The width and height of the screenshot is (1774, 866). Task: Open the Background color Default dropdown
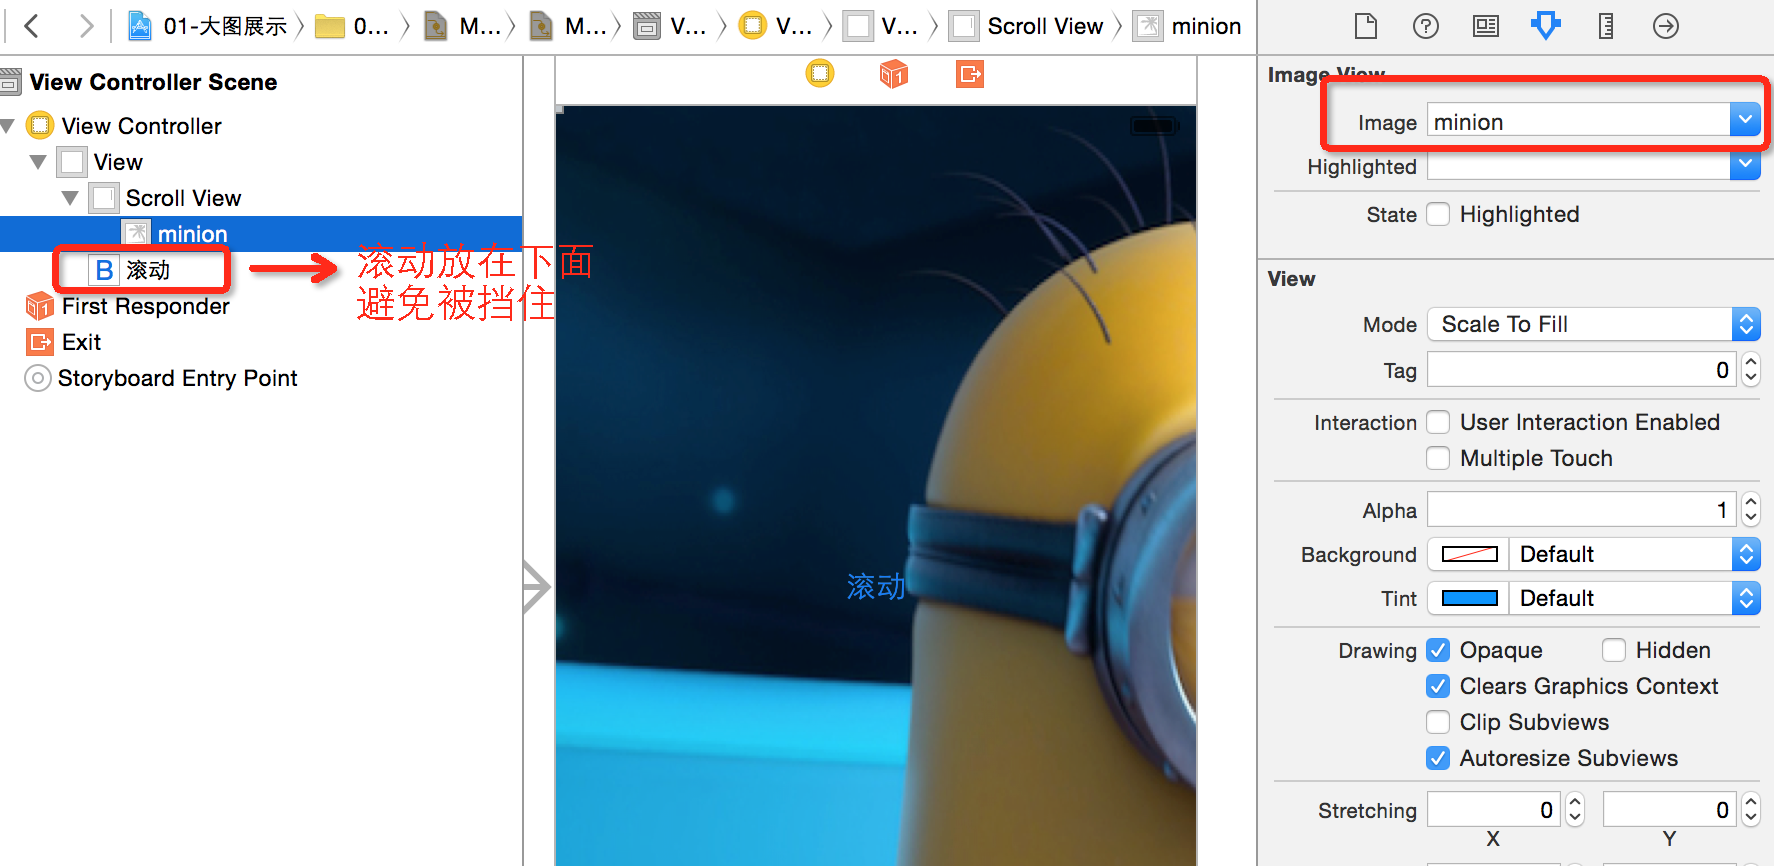click(x=1634, y=554)
